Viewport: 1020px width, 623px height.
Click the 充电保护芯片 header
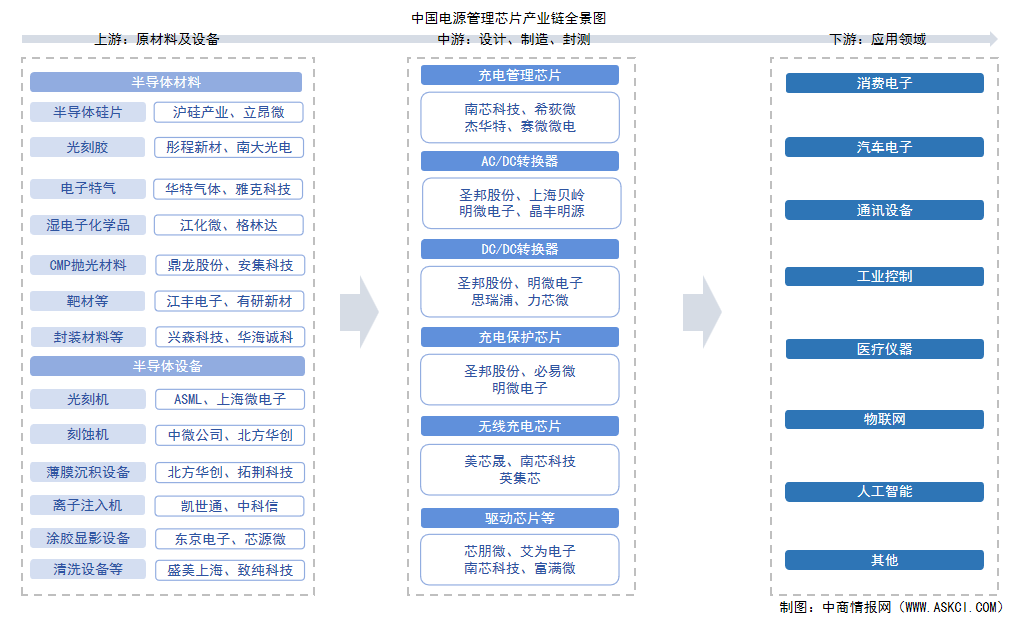(x=520, y=337)
